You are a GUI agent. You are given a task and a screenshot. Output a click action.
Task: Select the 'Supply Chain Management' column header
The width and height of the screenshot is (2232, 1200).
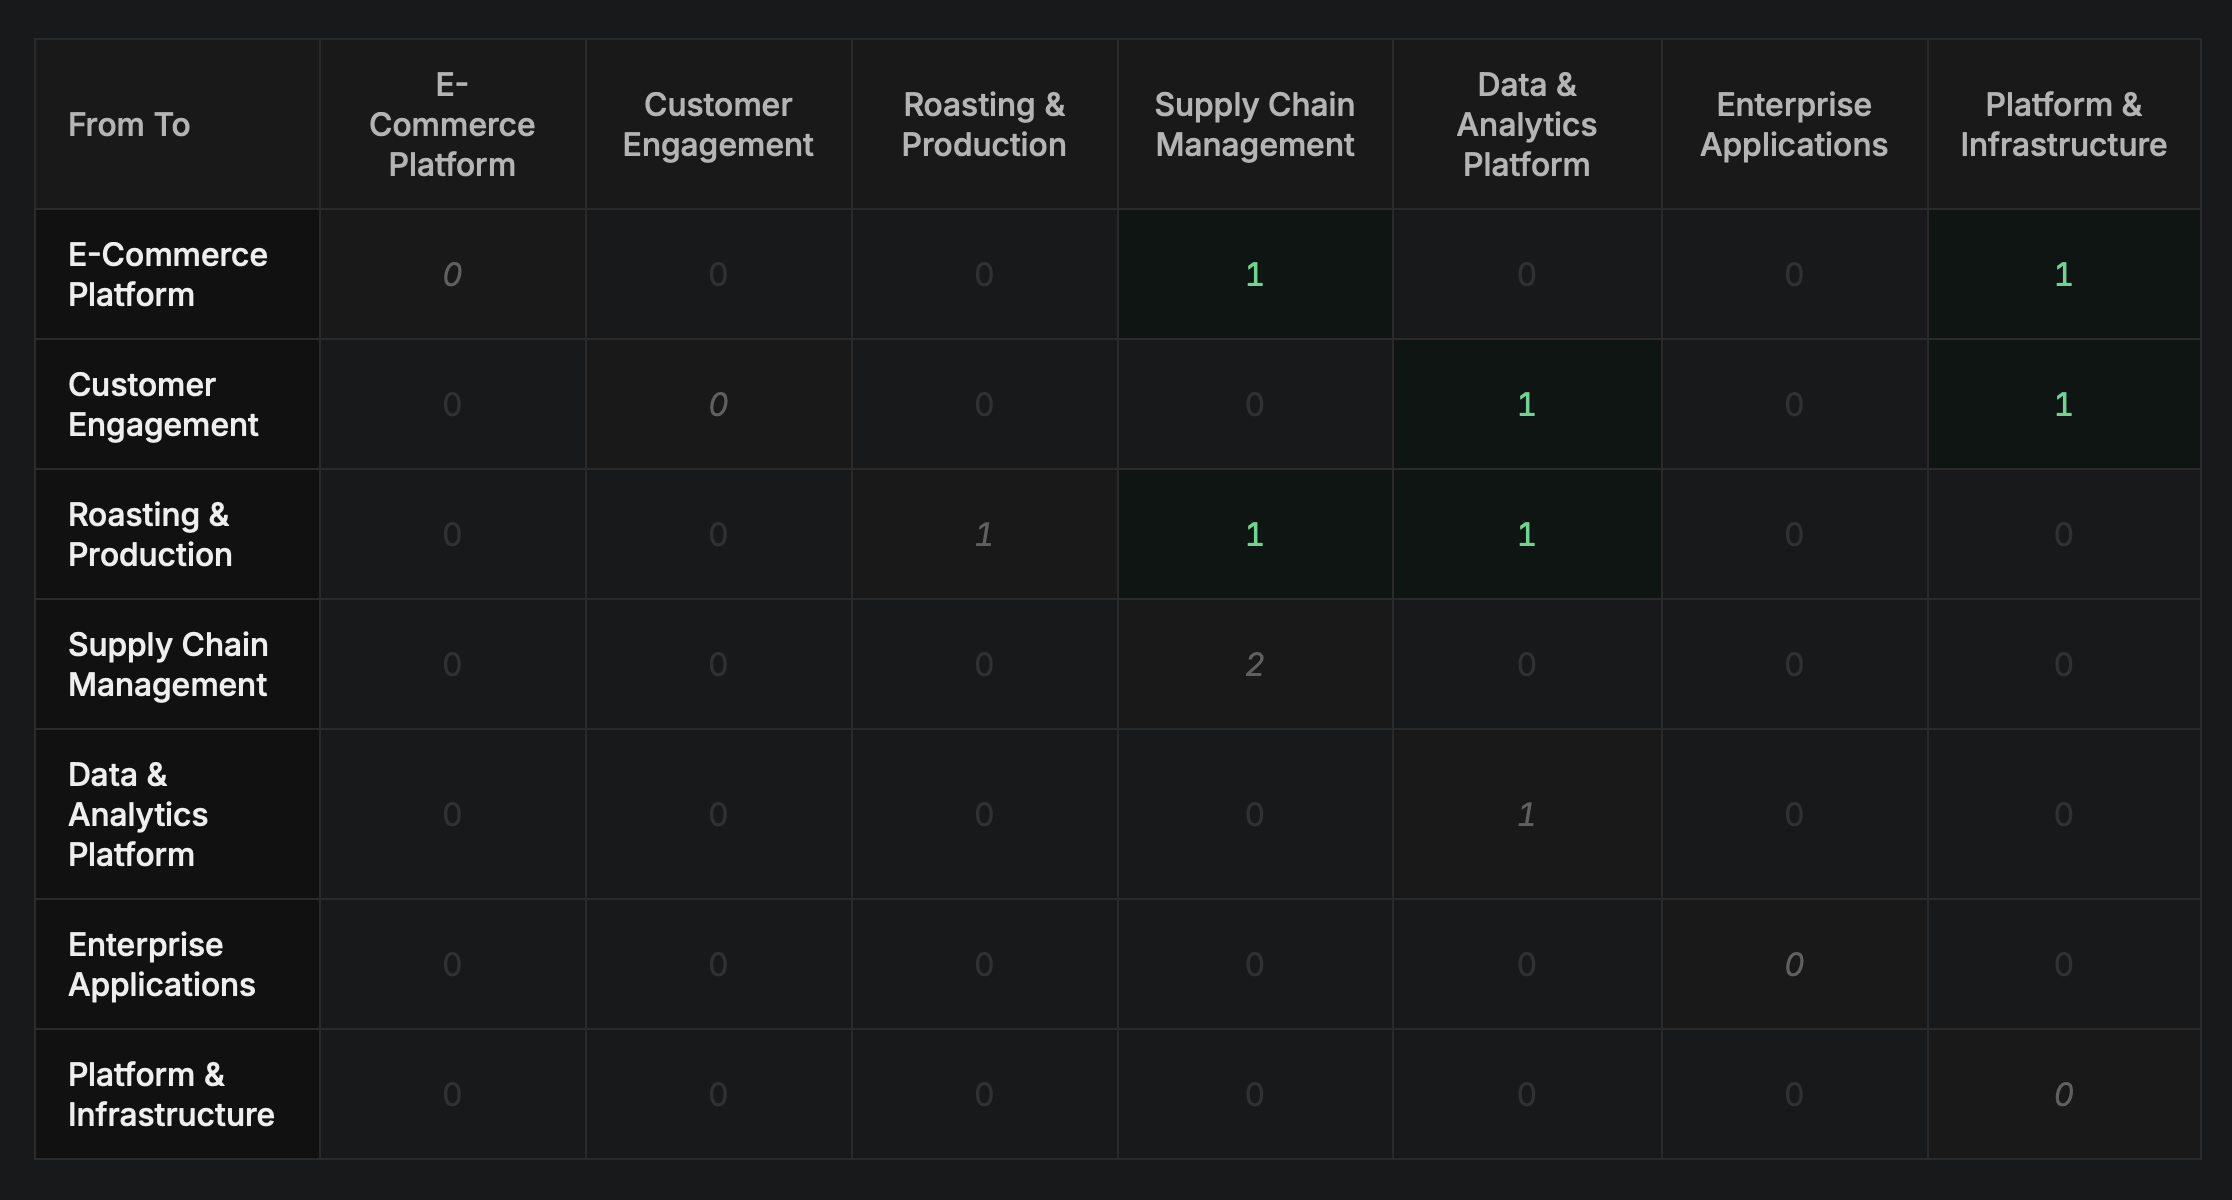[1254, 125]
